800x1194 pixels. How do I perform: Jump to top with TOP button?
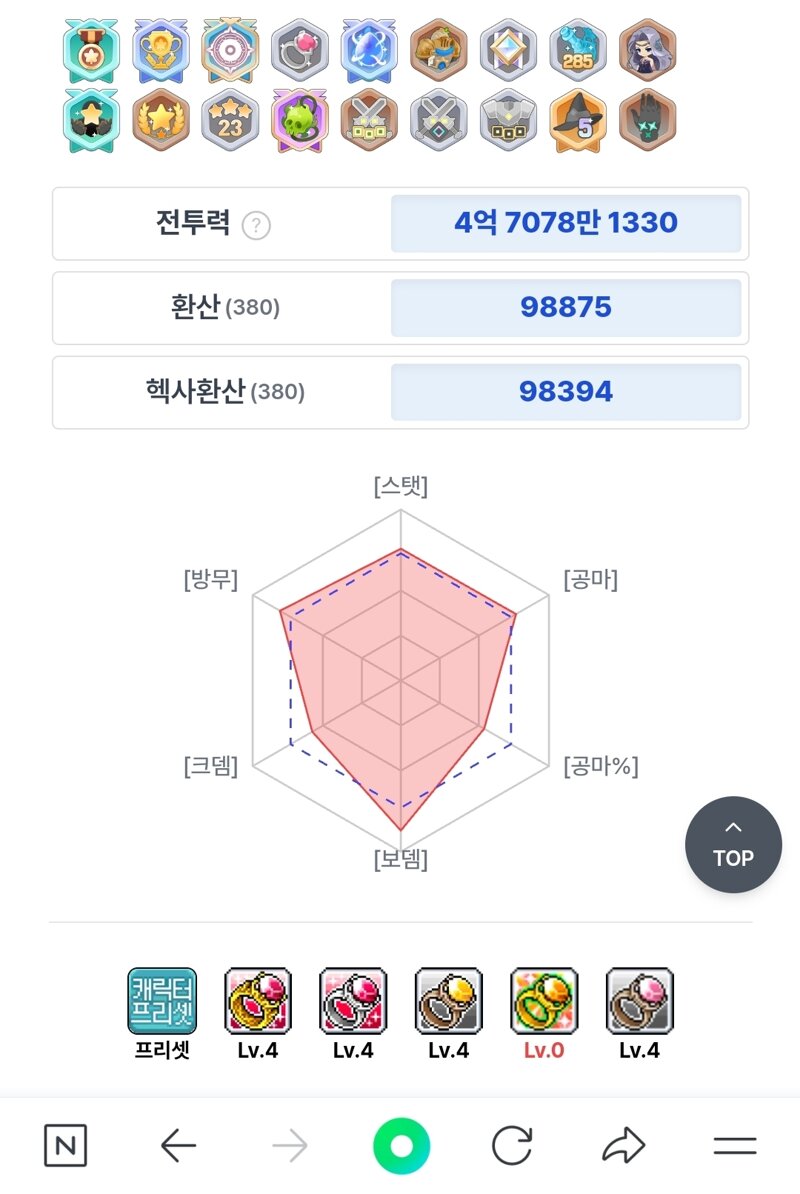point(733,844)
